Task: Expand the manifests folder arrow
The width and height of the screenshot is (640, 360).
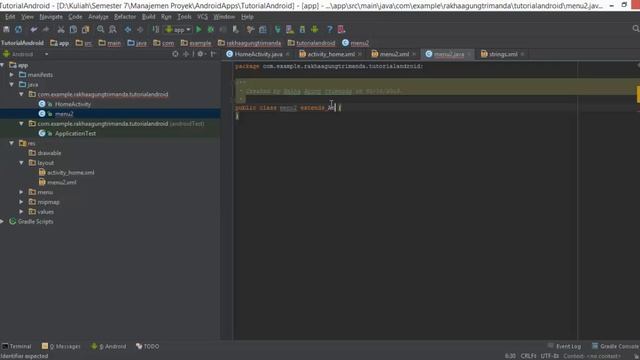Action: pyautogui.click(x=12, y=75)
